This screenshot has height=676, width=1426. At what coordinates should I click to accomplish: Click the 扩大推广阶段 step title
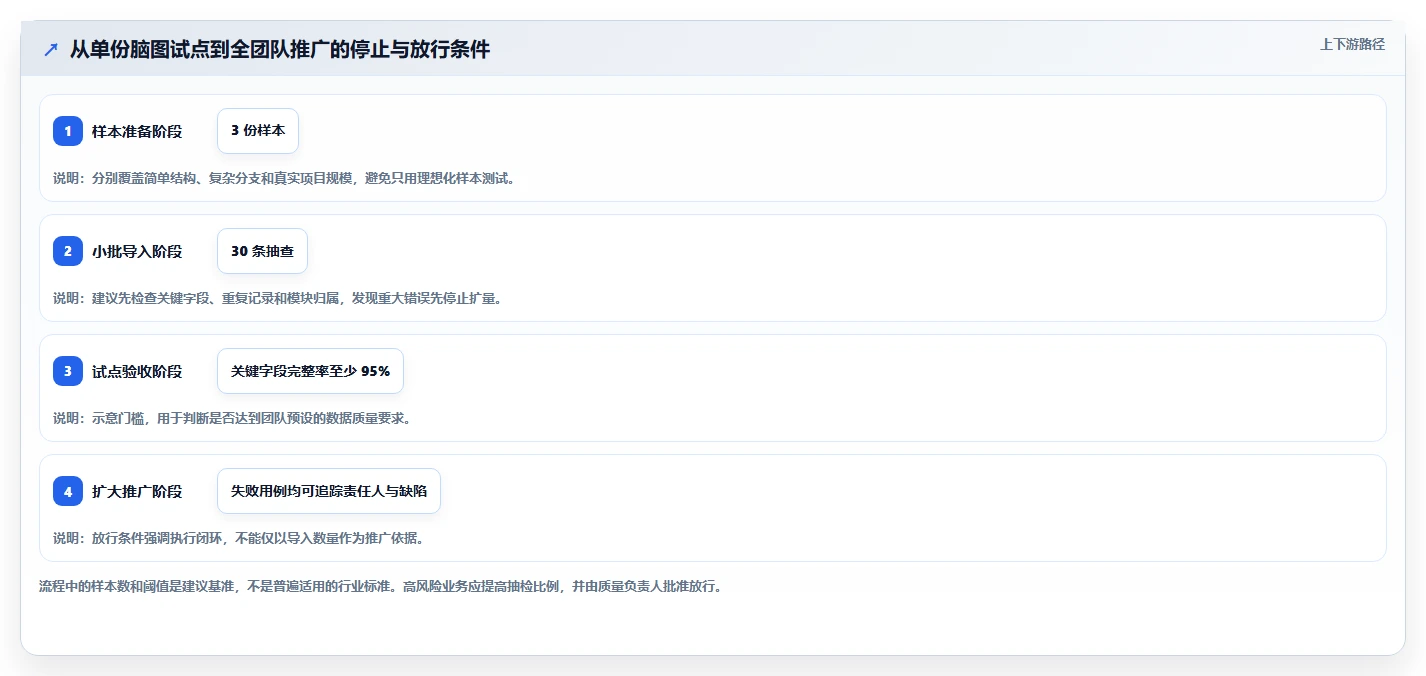pyautogui.click(x=137, y=491)
